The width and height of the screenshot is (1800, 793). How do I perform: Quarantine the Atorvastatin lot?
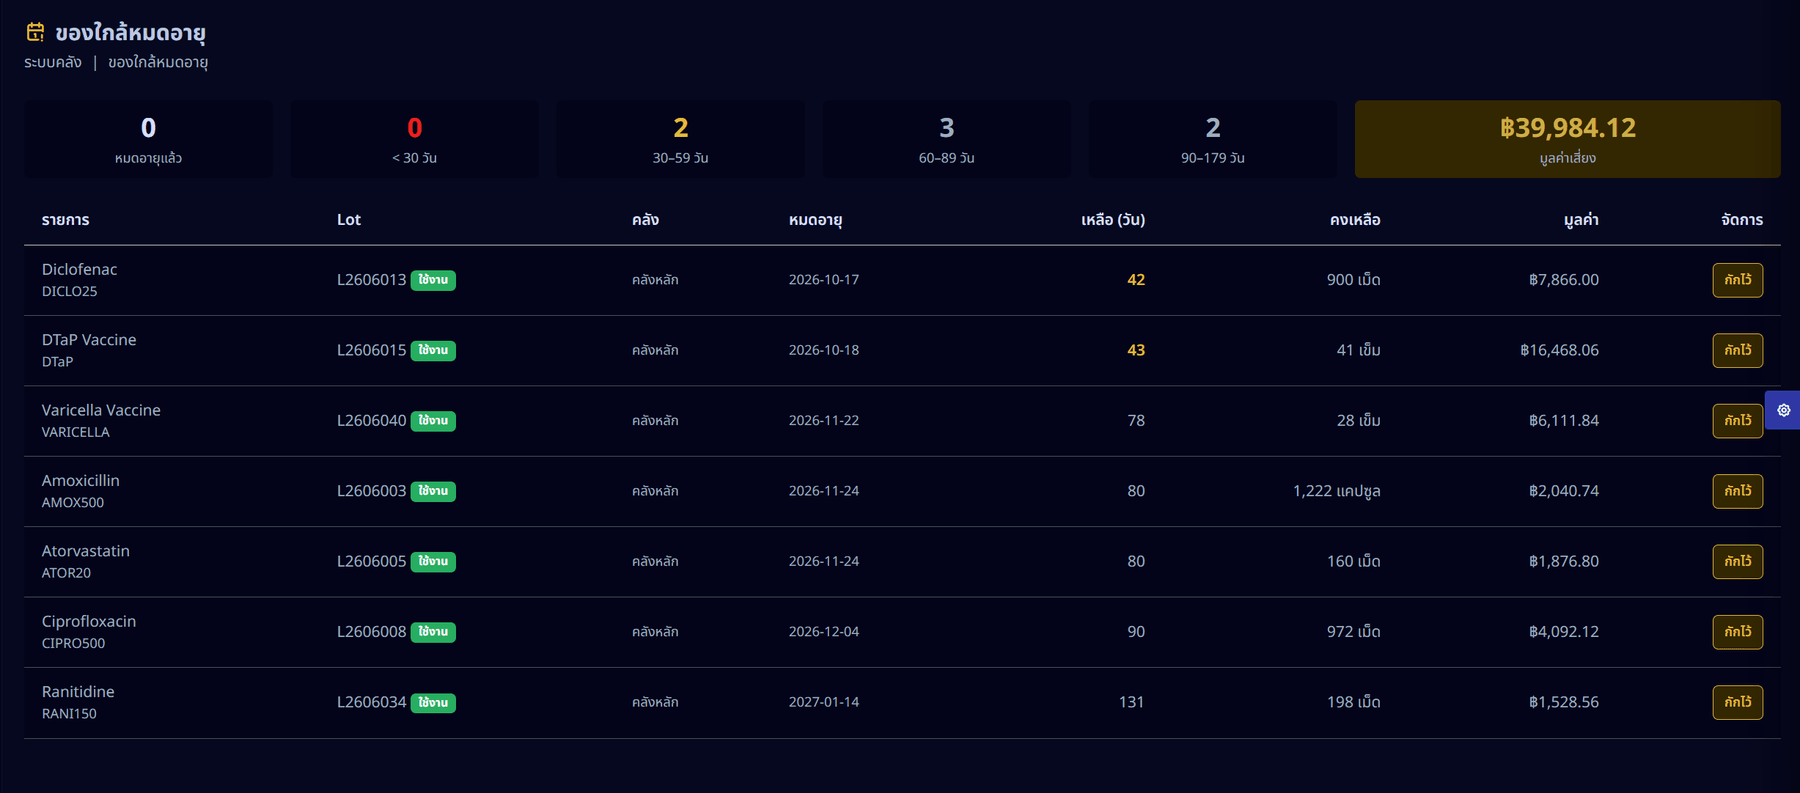1737,561
